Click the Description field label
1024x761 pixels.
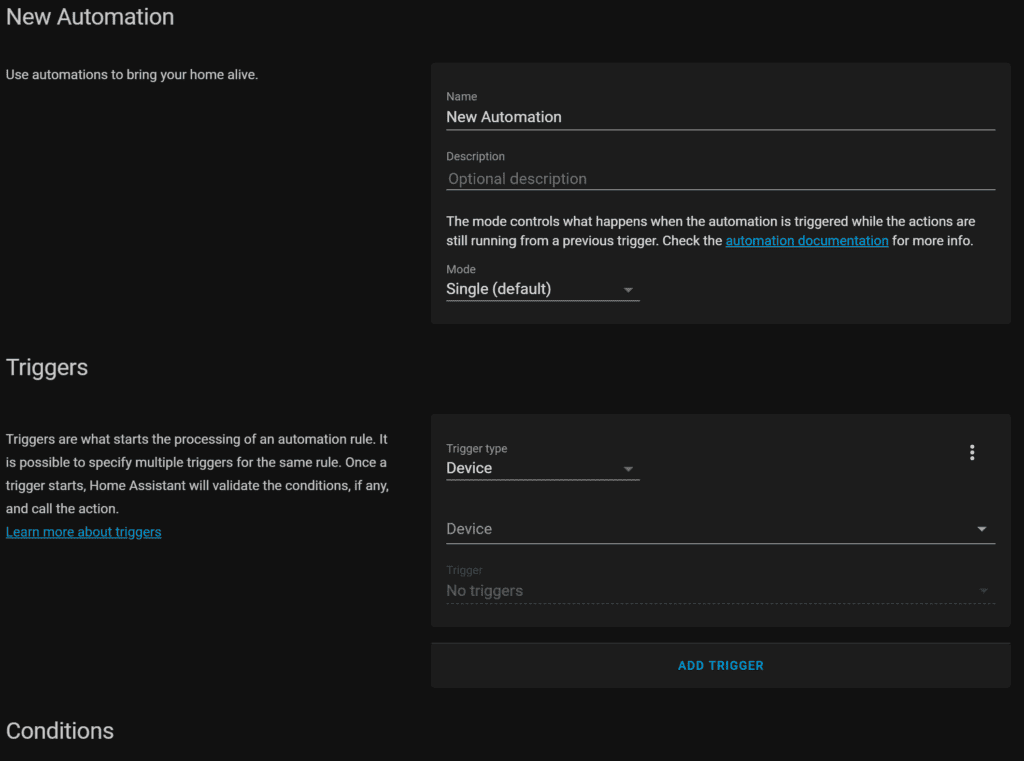475,156
